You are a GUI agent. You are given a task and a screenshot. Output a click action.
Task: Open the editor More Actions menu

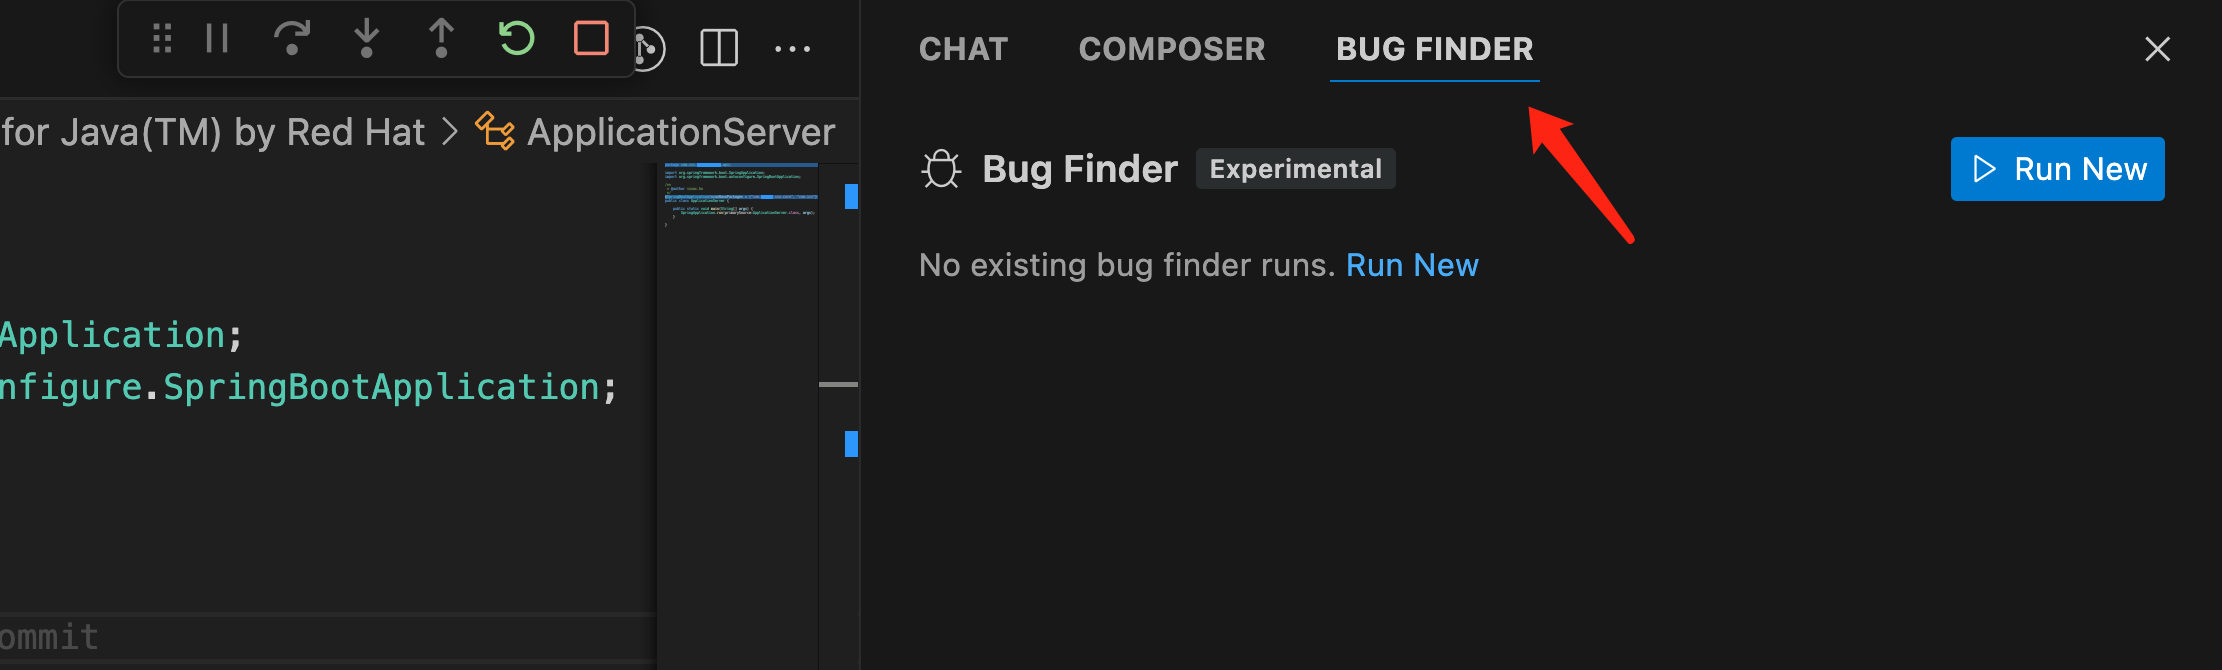click(x=793, y=48)
